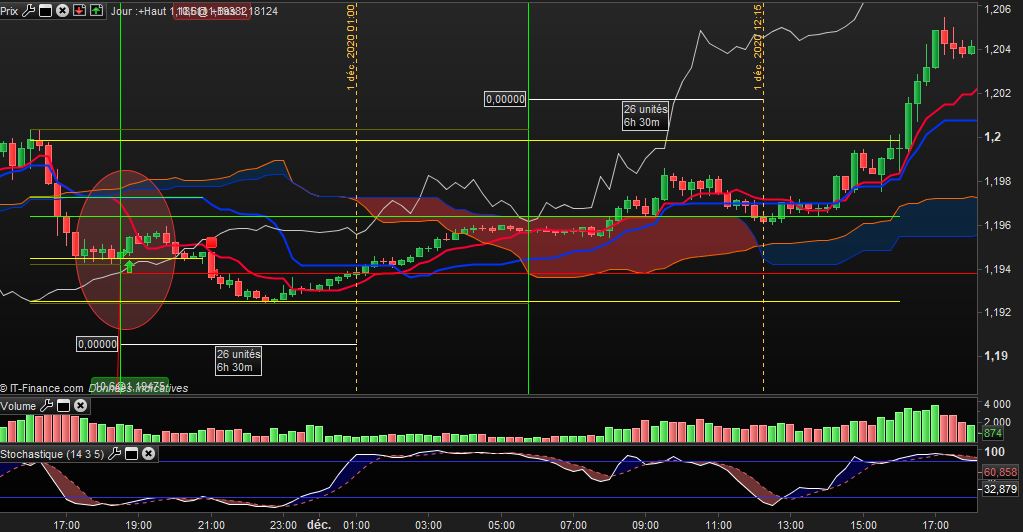Click the 874 volume value label
Viewport: 1023px width, 532px height.
[x=993, y=433]
